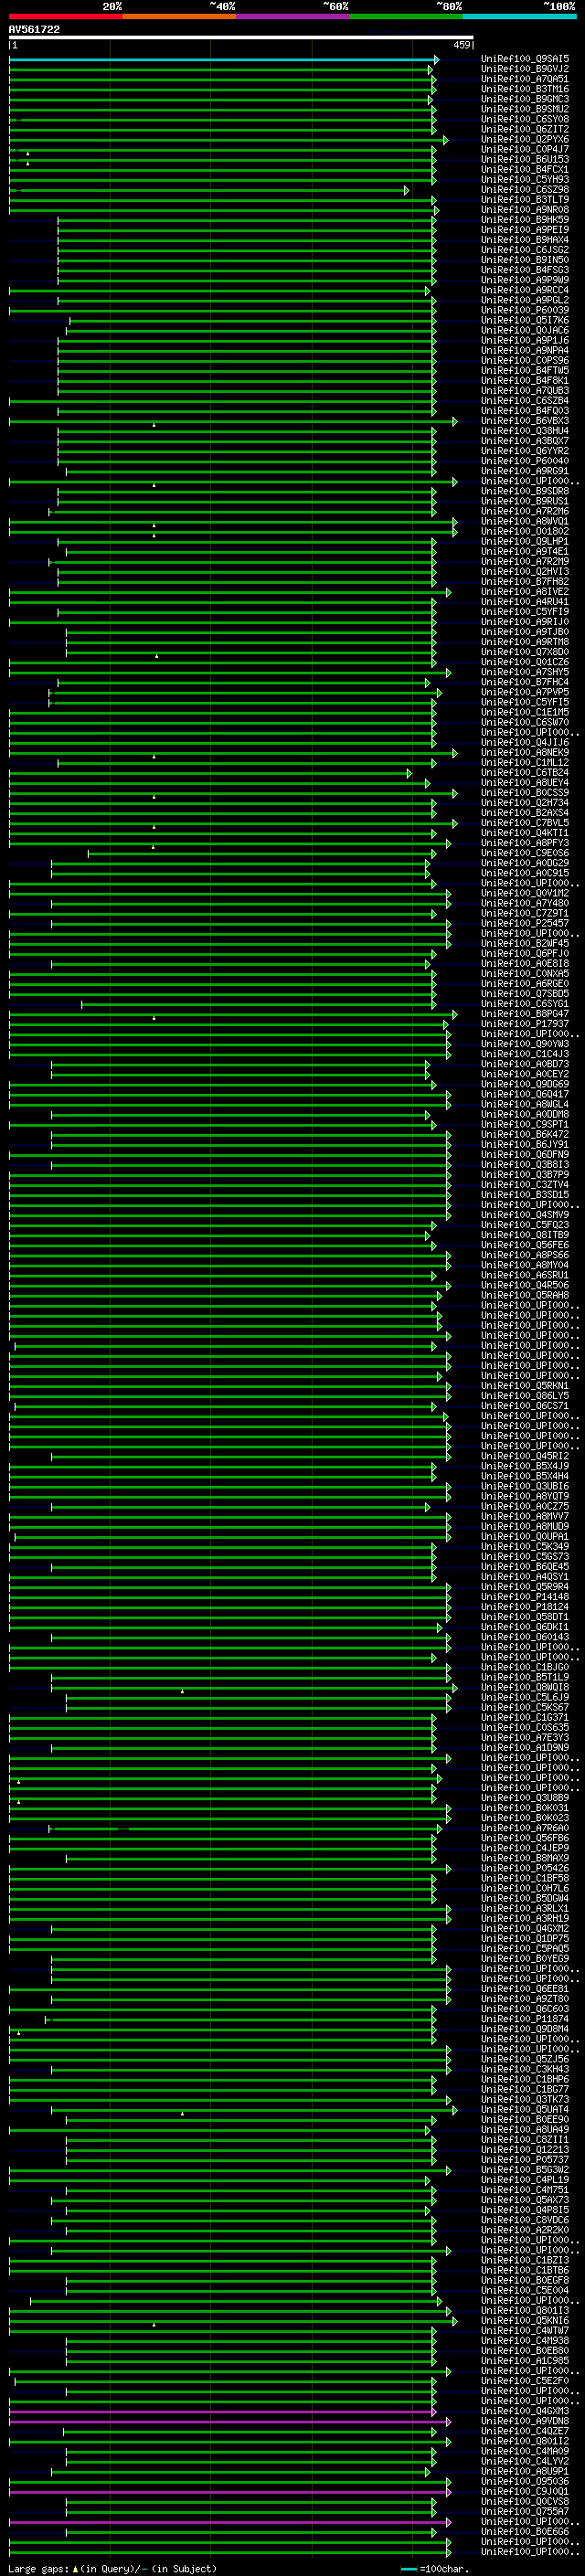Screen dimensions: 585x2576
Task: Click the yellow gap triangle in legend
Action: pyautogui.click(x=75, y=2569)
